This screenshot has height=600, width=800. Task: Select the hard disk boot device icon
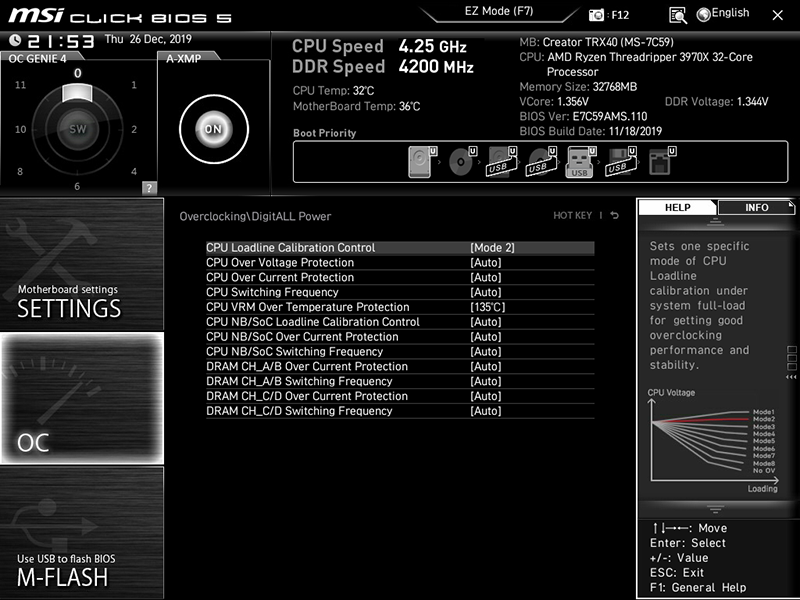coord(422,162)
